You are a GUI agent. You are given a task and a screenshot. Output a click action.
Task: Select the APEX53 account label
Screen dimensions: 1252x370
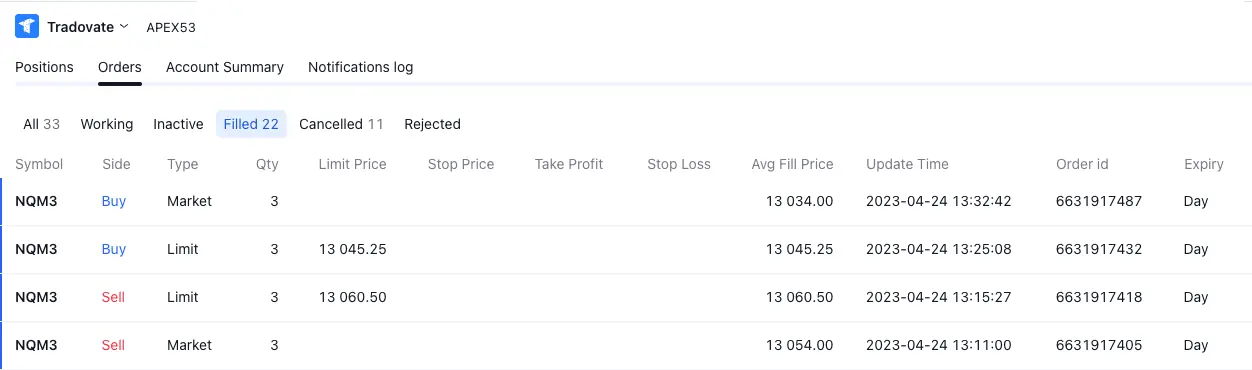pos(171,27)
